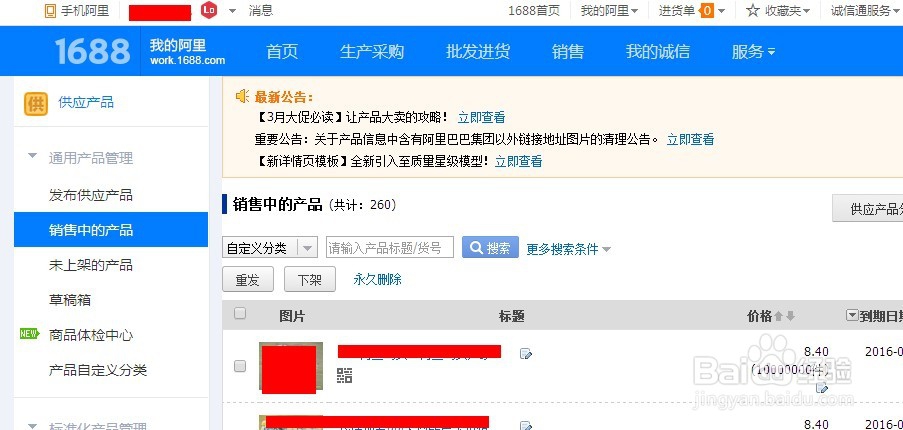903x430 pixels.
Task: Expand 更多搜索条件 options
Action: click(x=568, y=249)
